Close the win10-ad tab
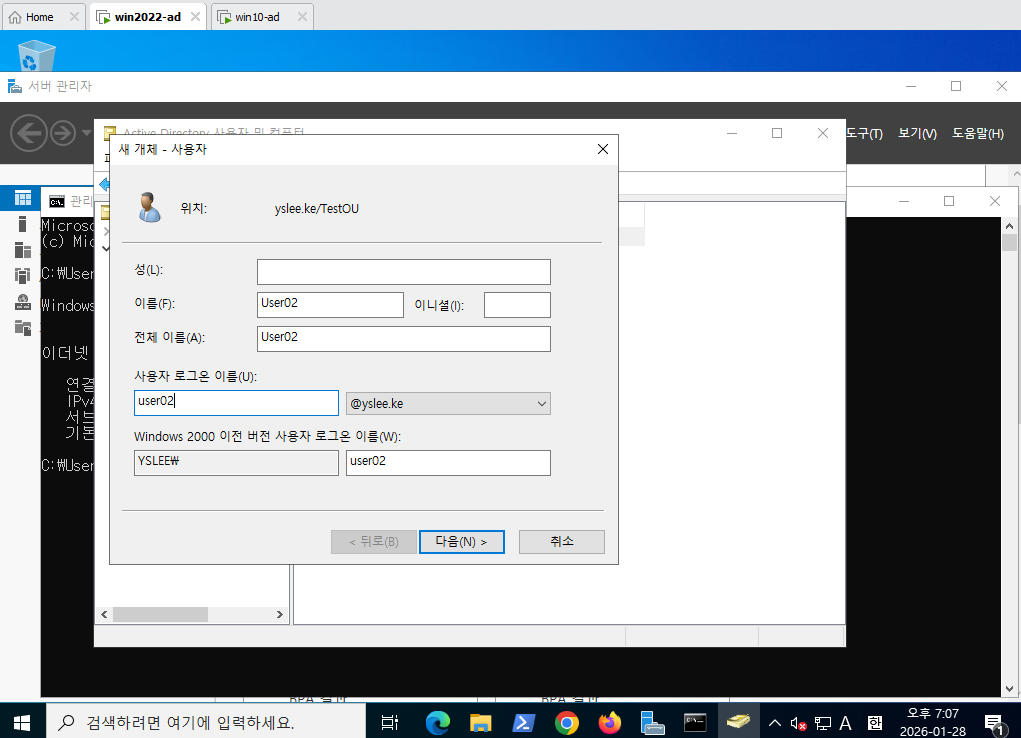The width and height of the screenshot is (1021, 738). coord(302,17)
